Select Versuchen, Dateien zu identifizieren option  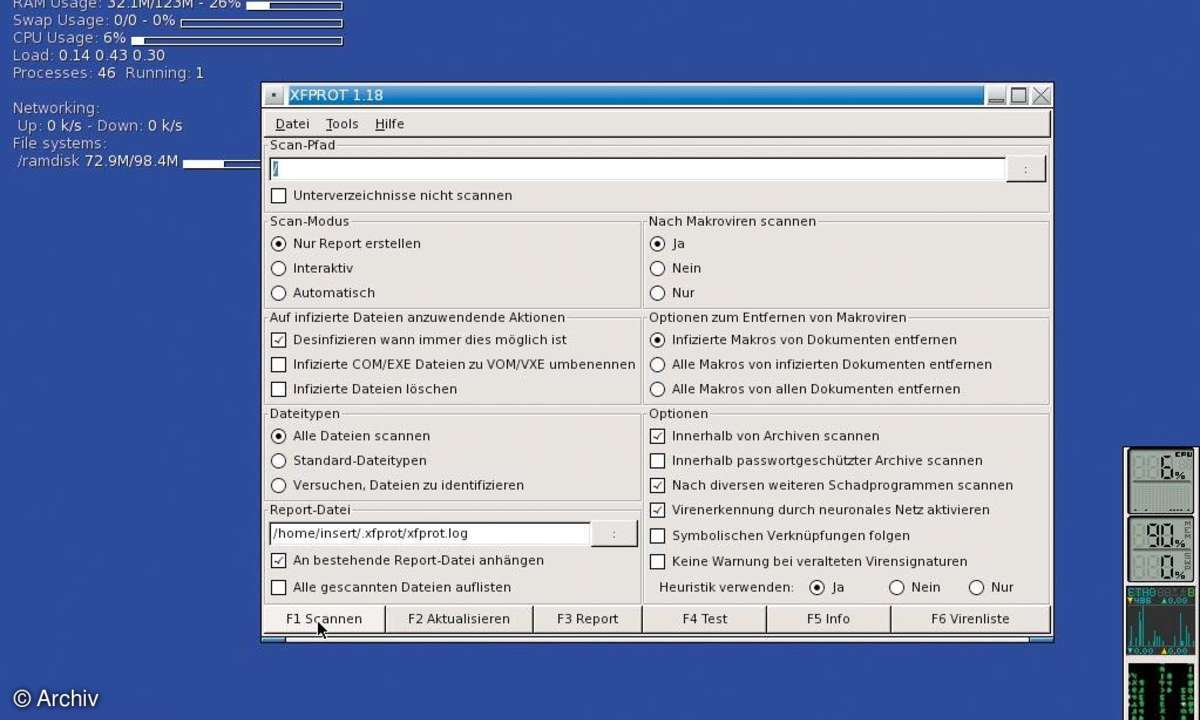(x=279, y=486)
